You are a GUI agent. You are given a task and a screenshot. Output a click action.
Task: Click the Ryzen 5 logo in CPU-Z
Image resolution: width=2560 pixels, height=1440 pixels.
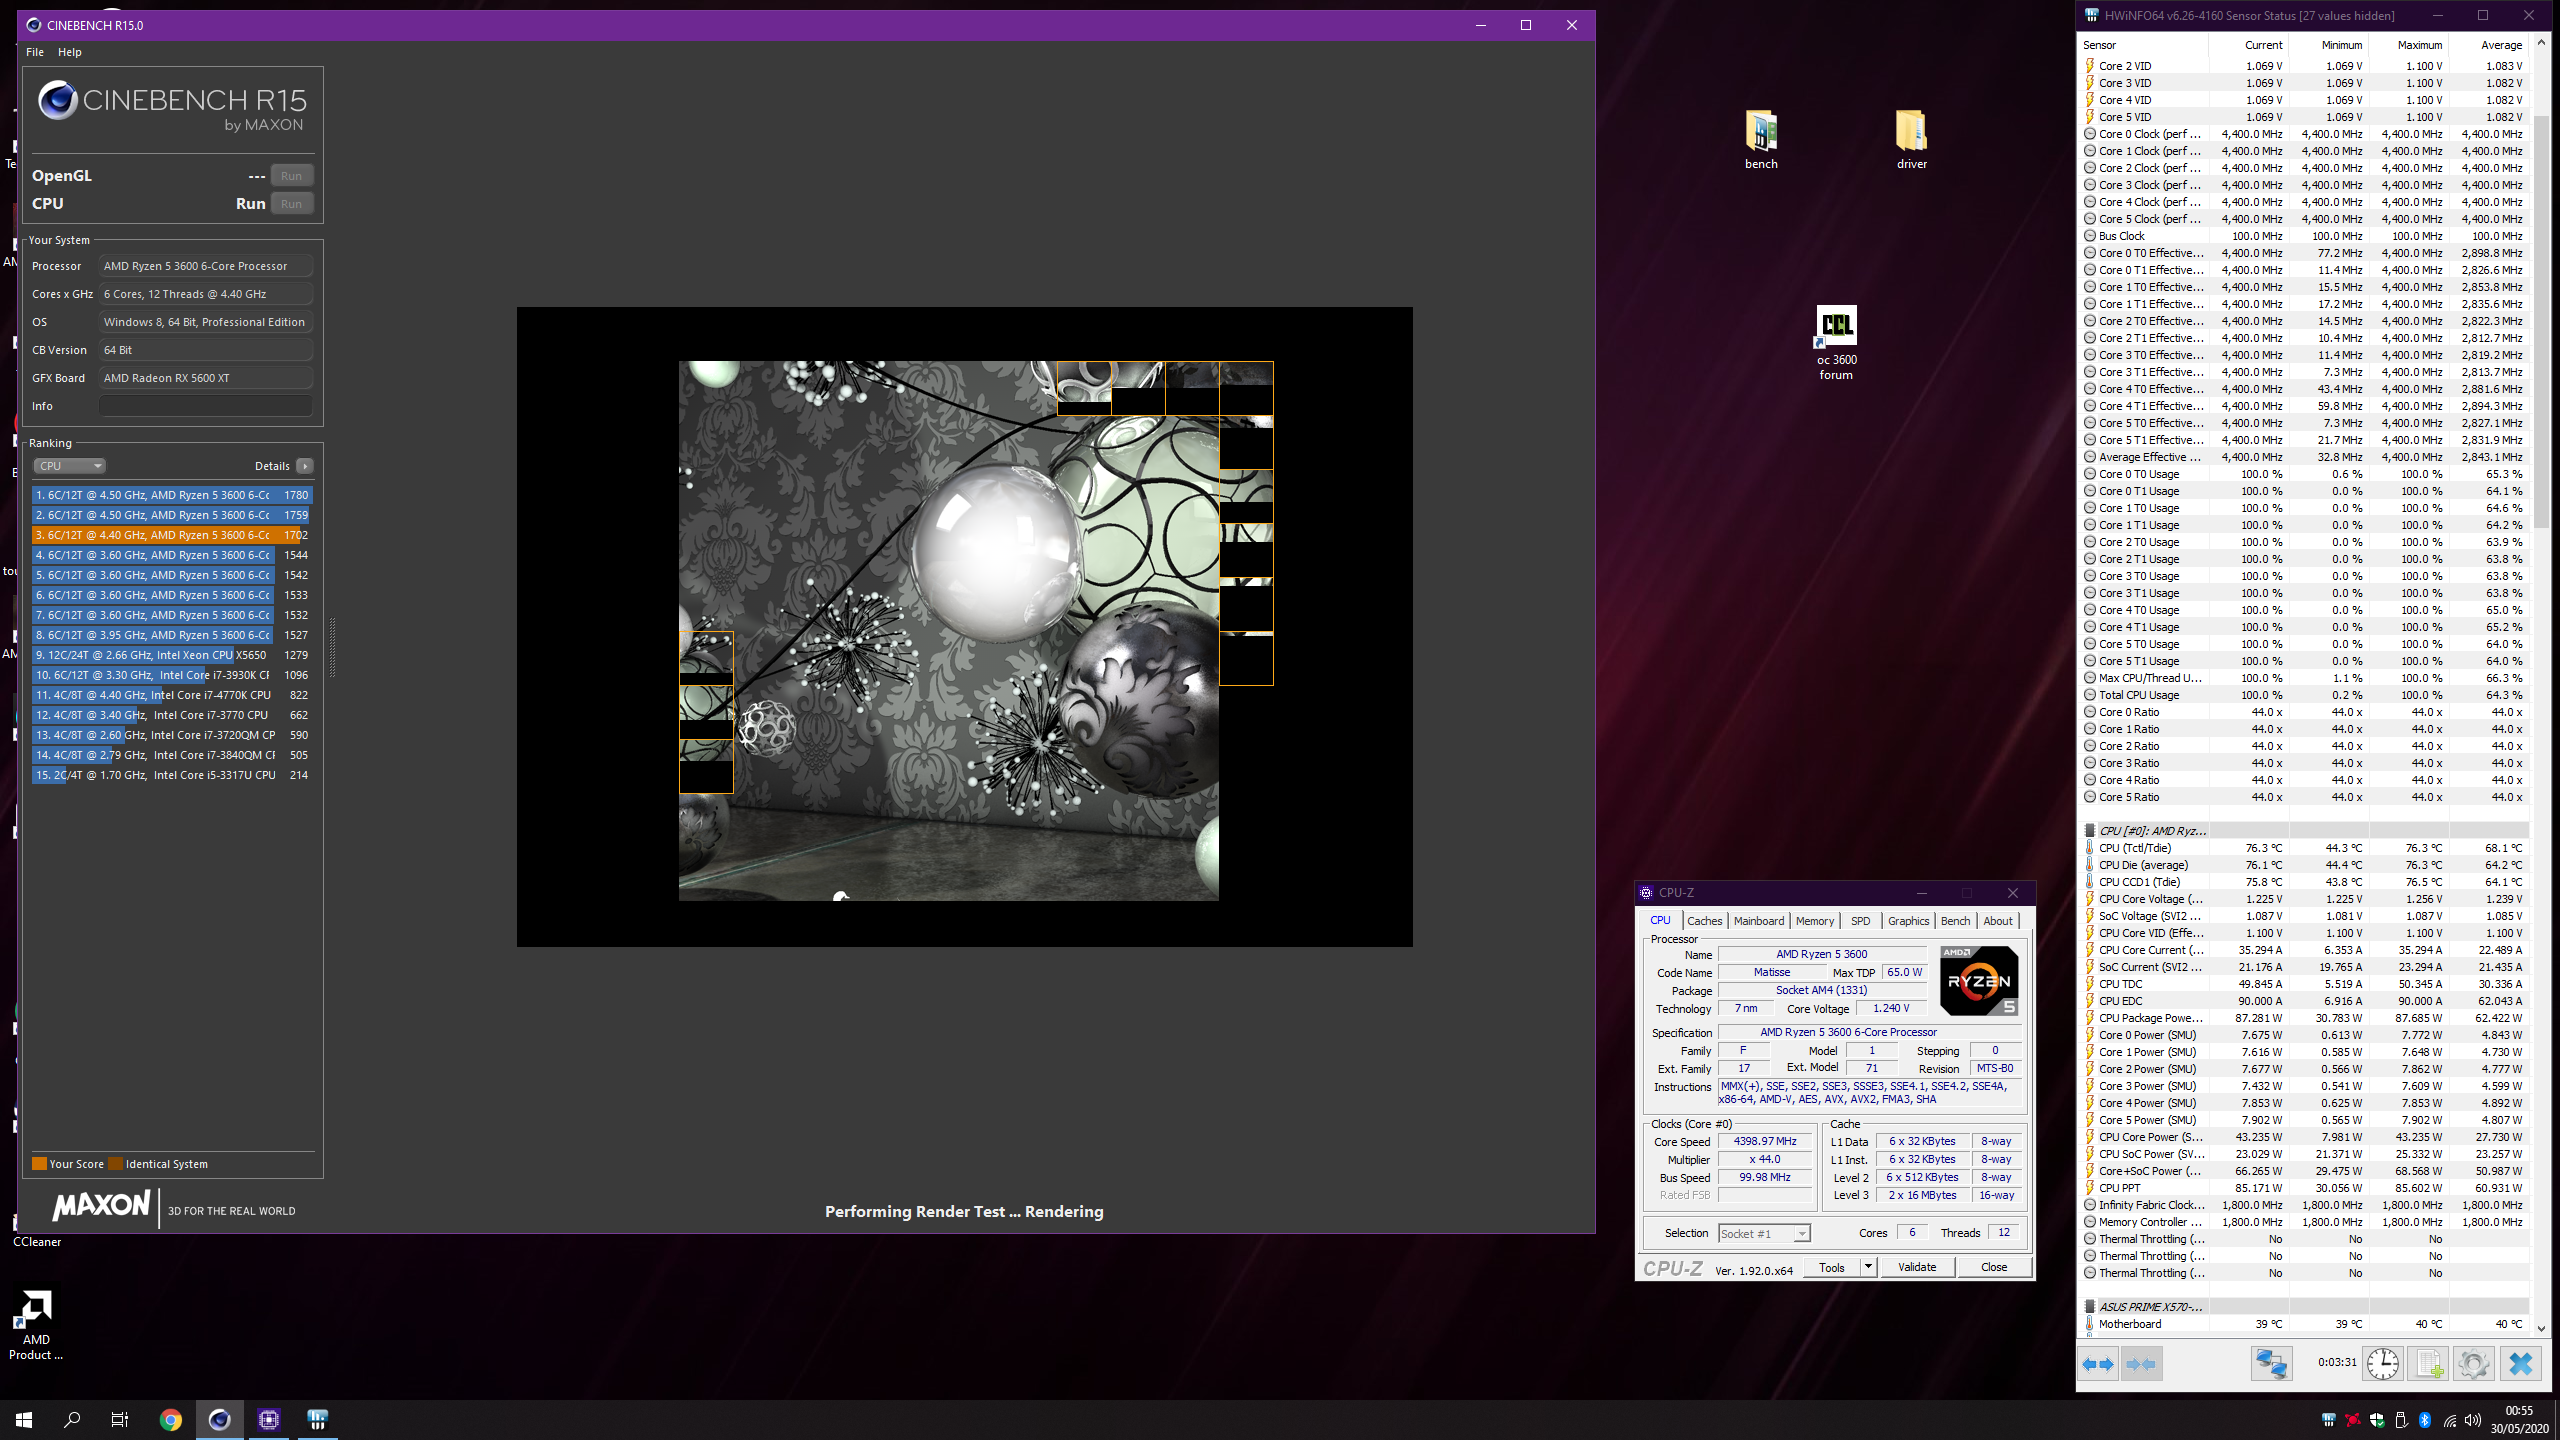pos(1978,980)
